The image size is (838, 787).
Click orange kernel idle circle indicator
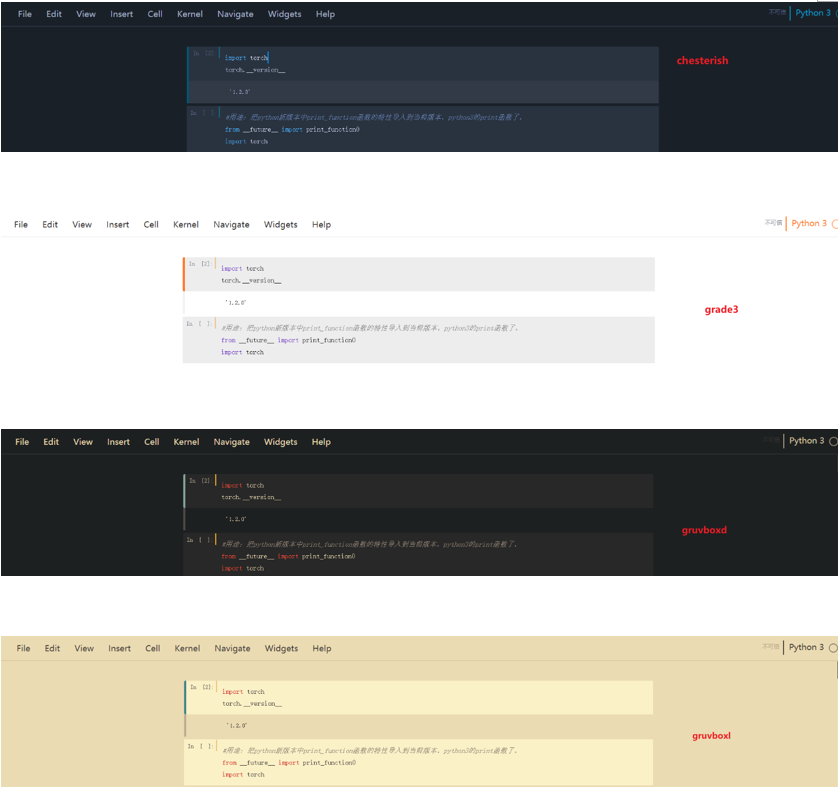pos(835,224)
